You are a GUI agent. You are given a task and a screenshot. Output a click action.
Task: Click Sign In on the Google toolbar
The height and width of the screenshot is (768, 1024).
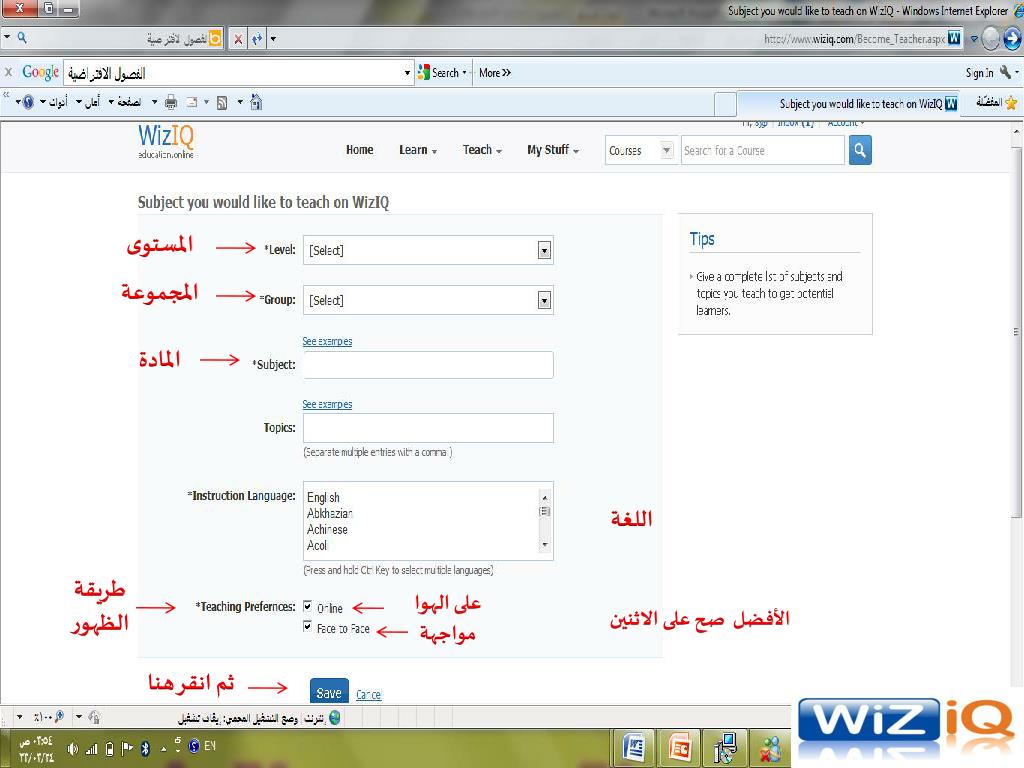click(980, 73)
